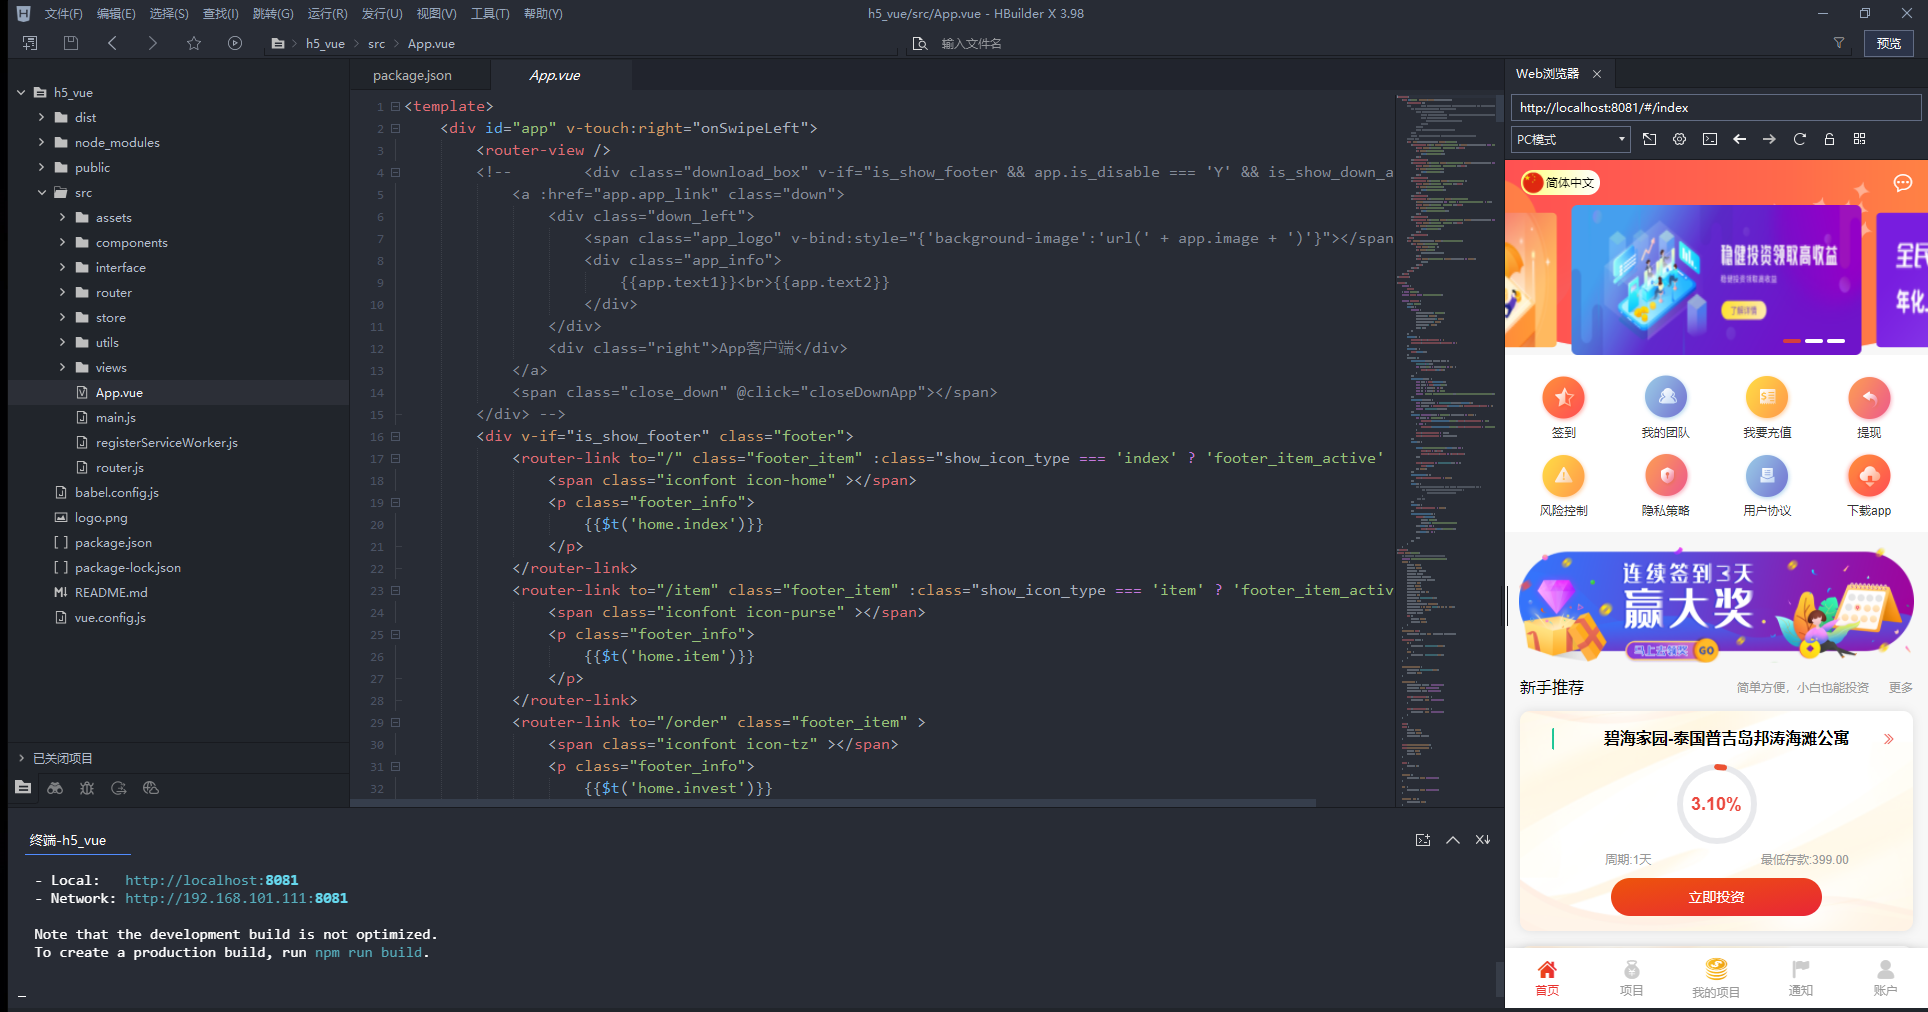Close the terminal panel
This screenshot has width=1928, height=1012.
pyautogui.click(x=1483, y=840)
